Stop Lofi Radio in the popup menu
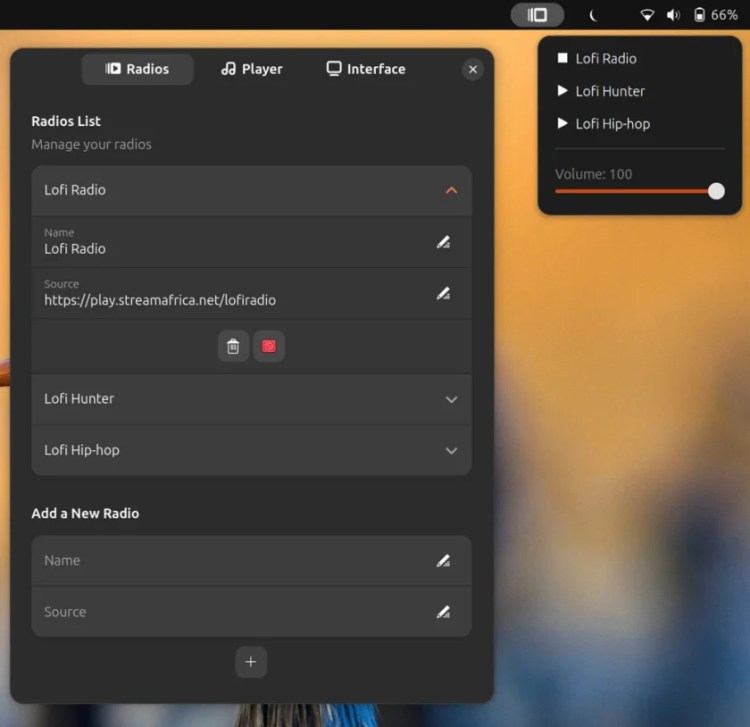 point(596,59)
